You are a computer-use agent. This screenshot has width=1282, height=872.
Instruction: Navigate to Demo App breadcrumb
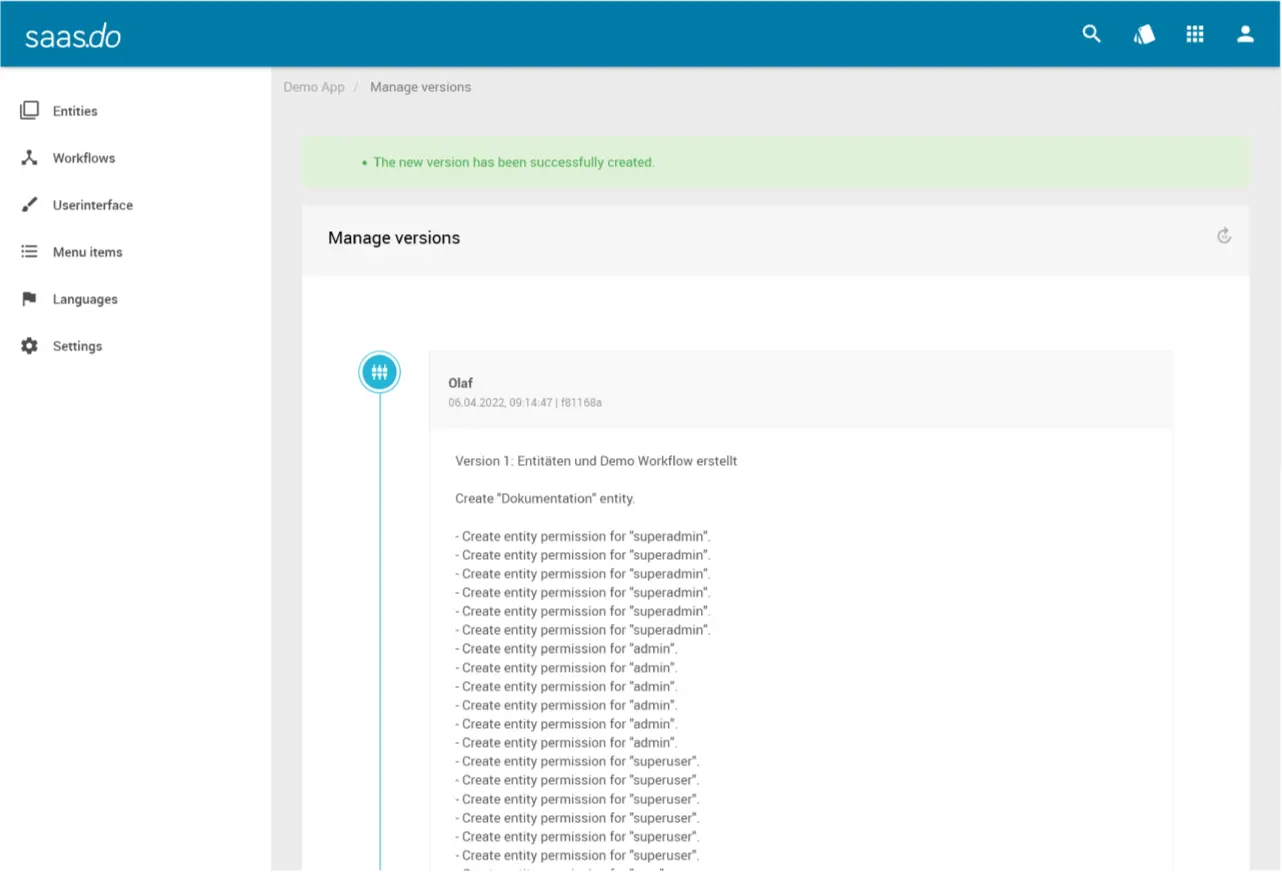[314, 87]
